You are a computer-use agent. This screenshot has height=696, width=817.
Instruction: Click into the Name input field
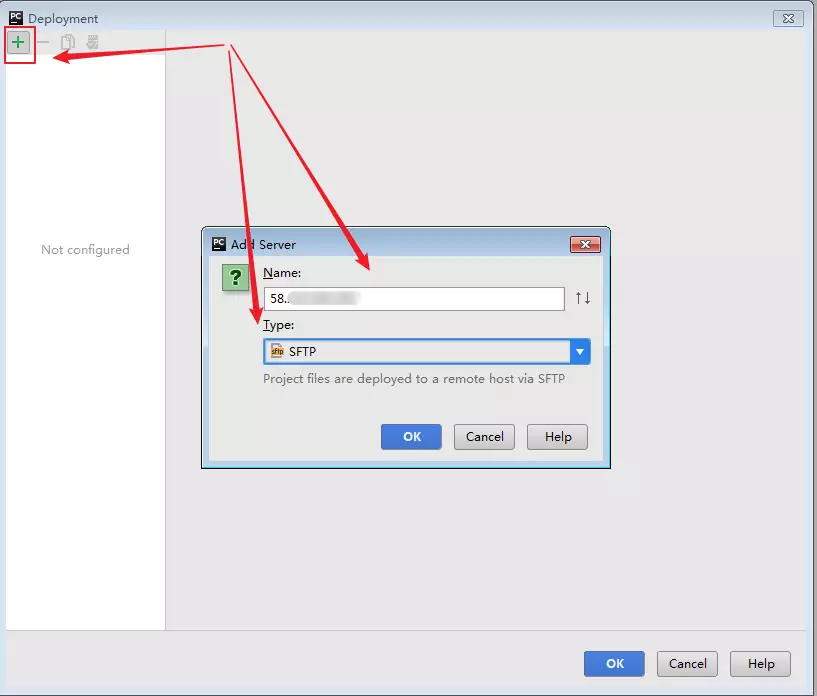click(414, 299)
